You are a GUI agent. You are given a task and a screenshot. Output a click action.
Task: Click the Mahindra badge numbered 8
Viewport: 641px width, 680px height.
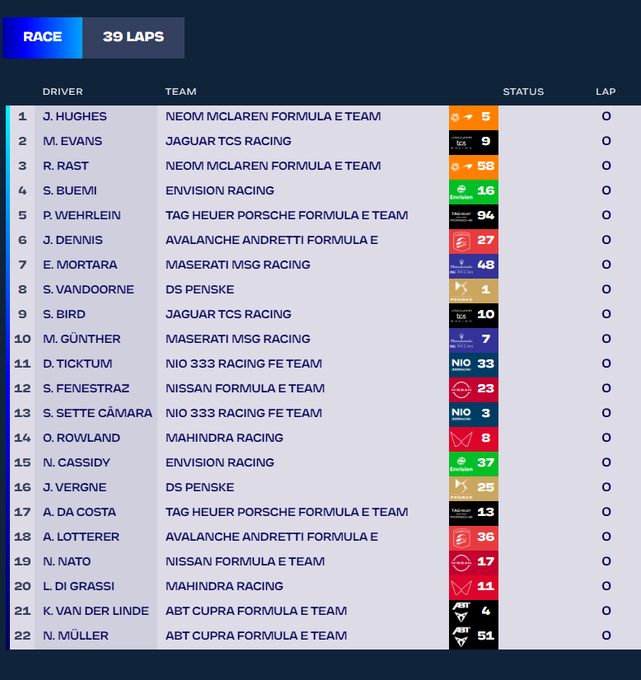[x=474, y=438]
